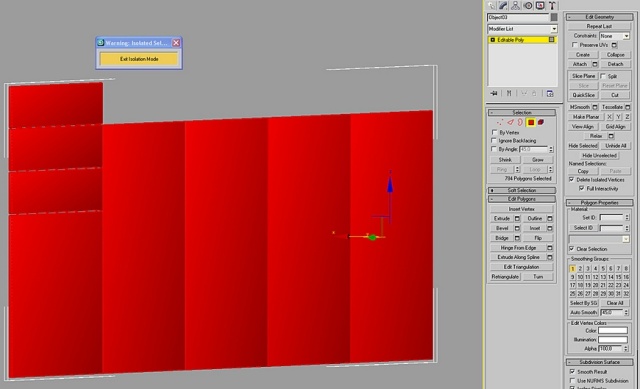The width and height of the screenshot is (640, 389).
Task: Collapse the Edit Geometry rollout header
Action: pos(599,17)
